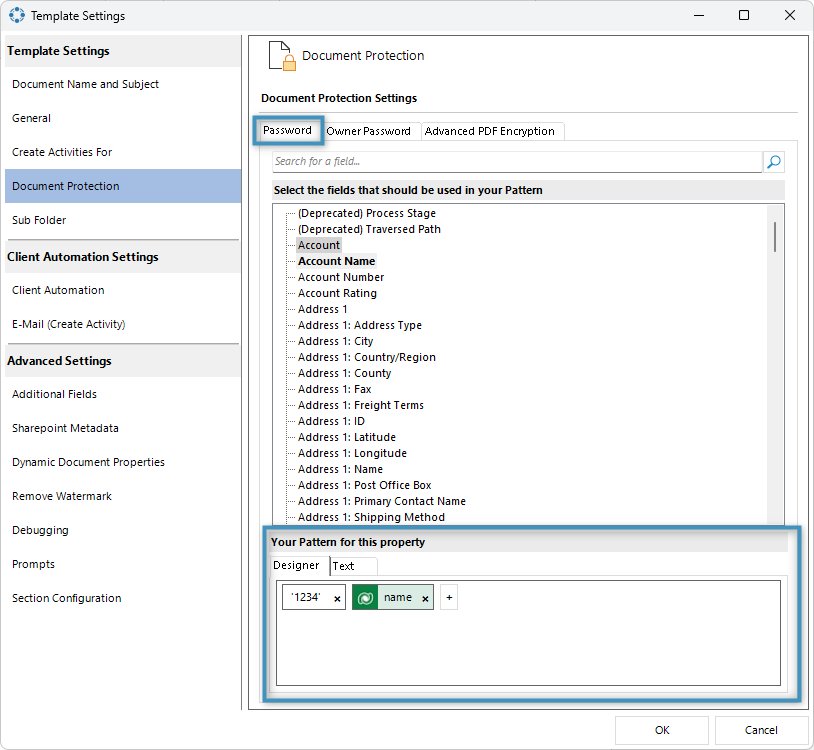Screen dimensions: 814x750
Task: Select Address 1: Latitude field
Action: (x=347, y=438)
